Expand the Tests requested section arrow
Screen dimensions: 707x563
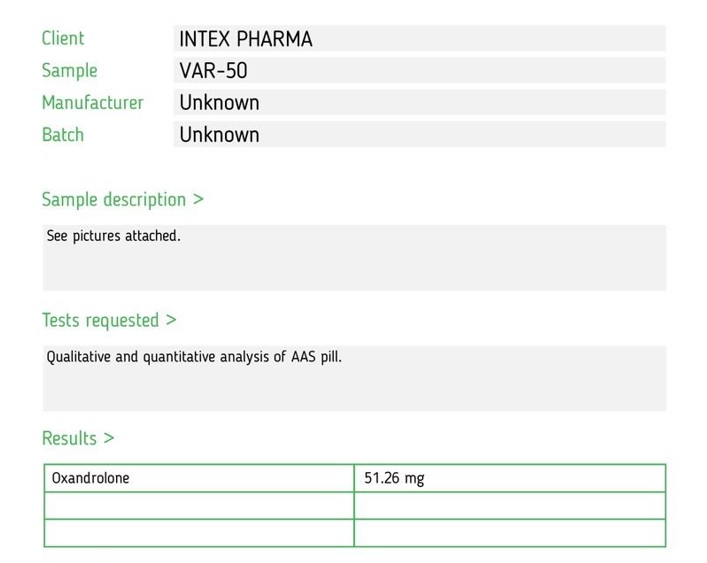[x=171, y=320]
